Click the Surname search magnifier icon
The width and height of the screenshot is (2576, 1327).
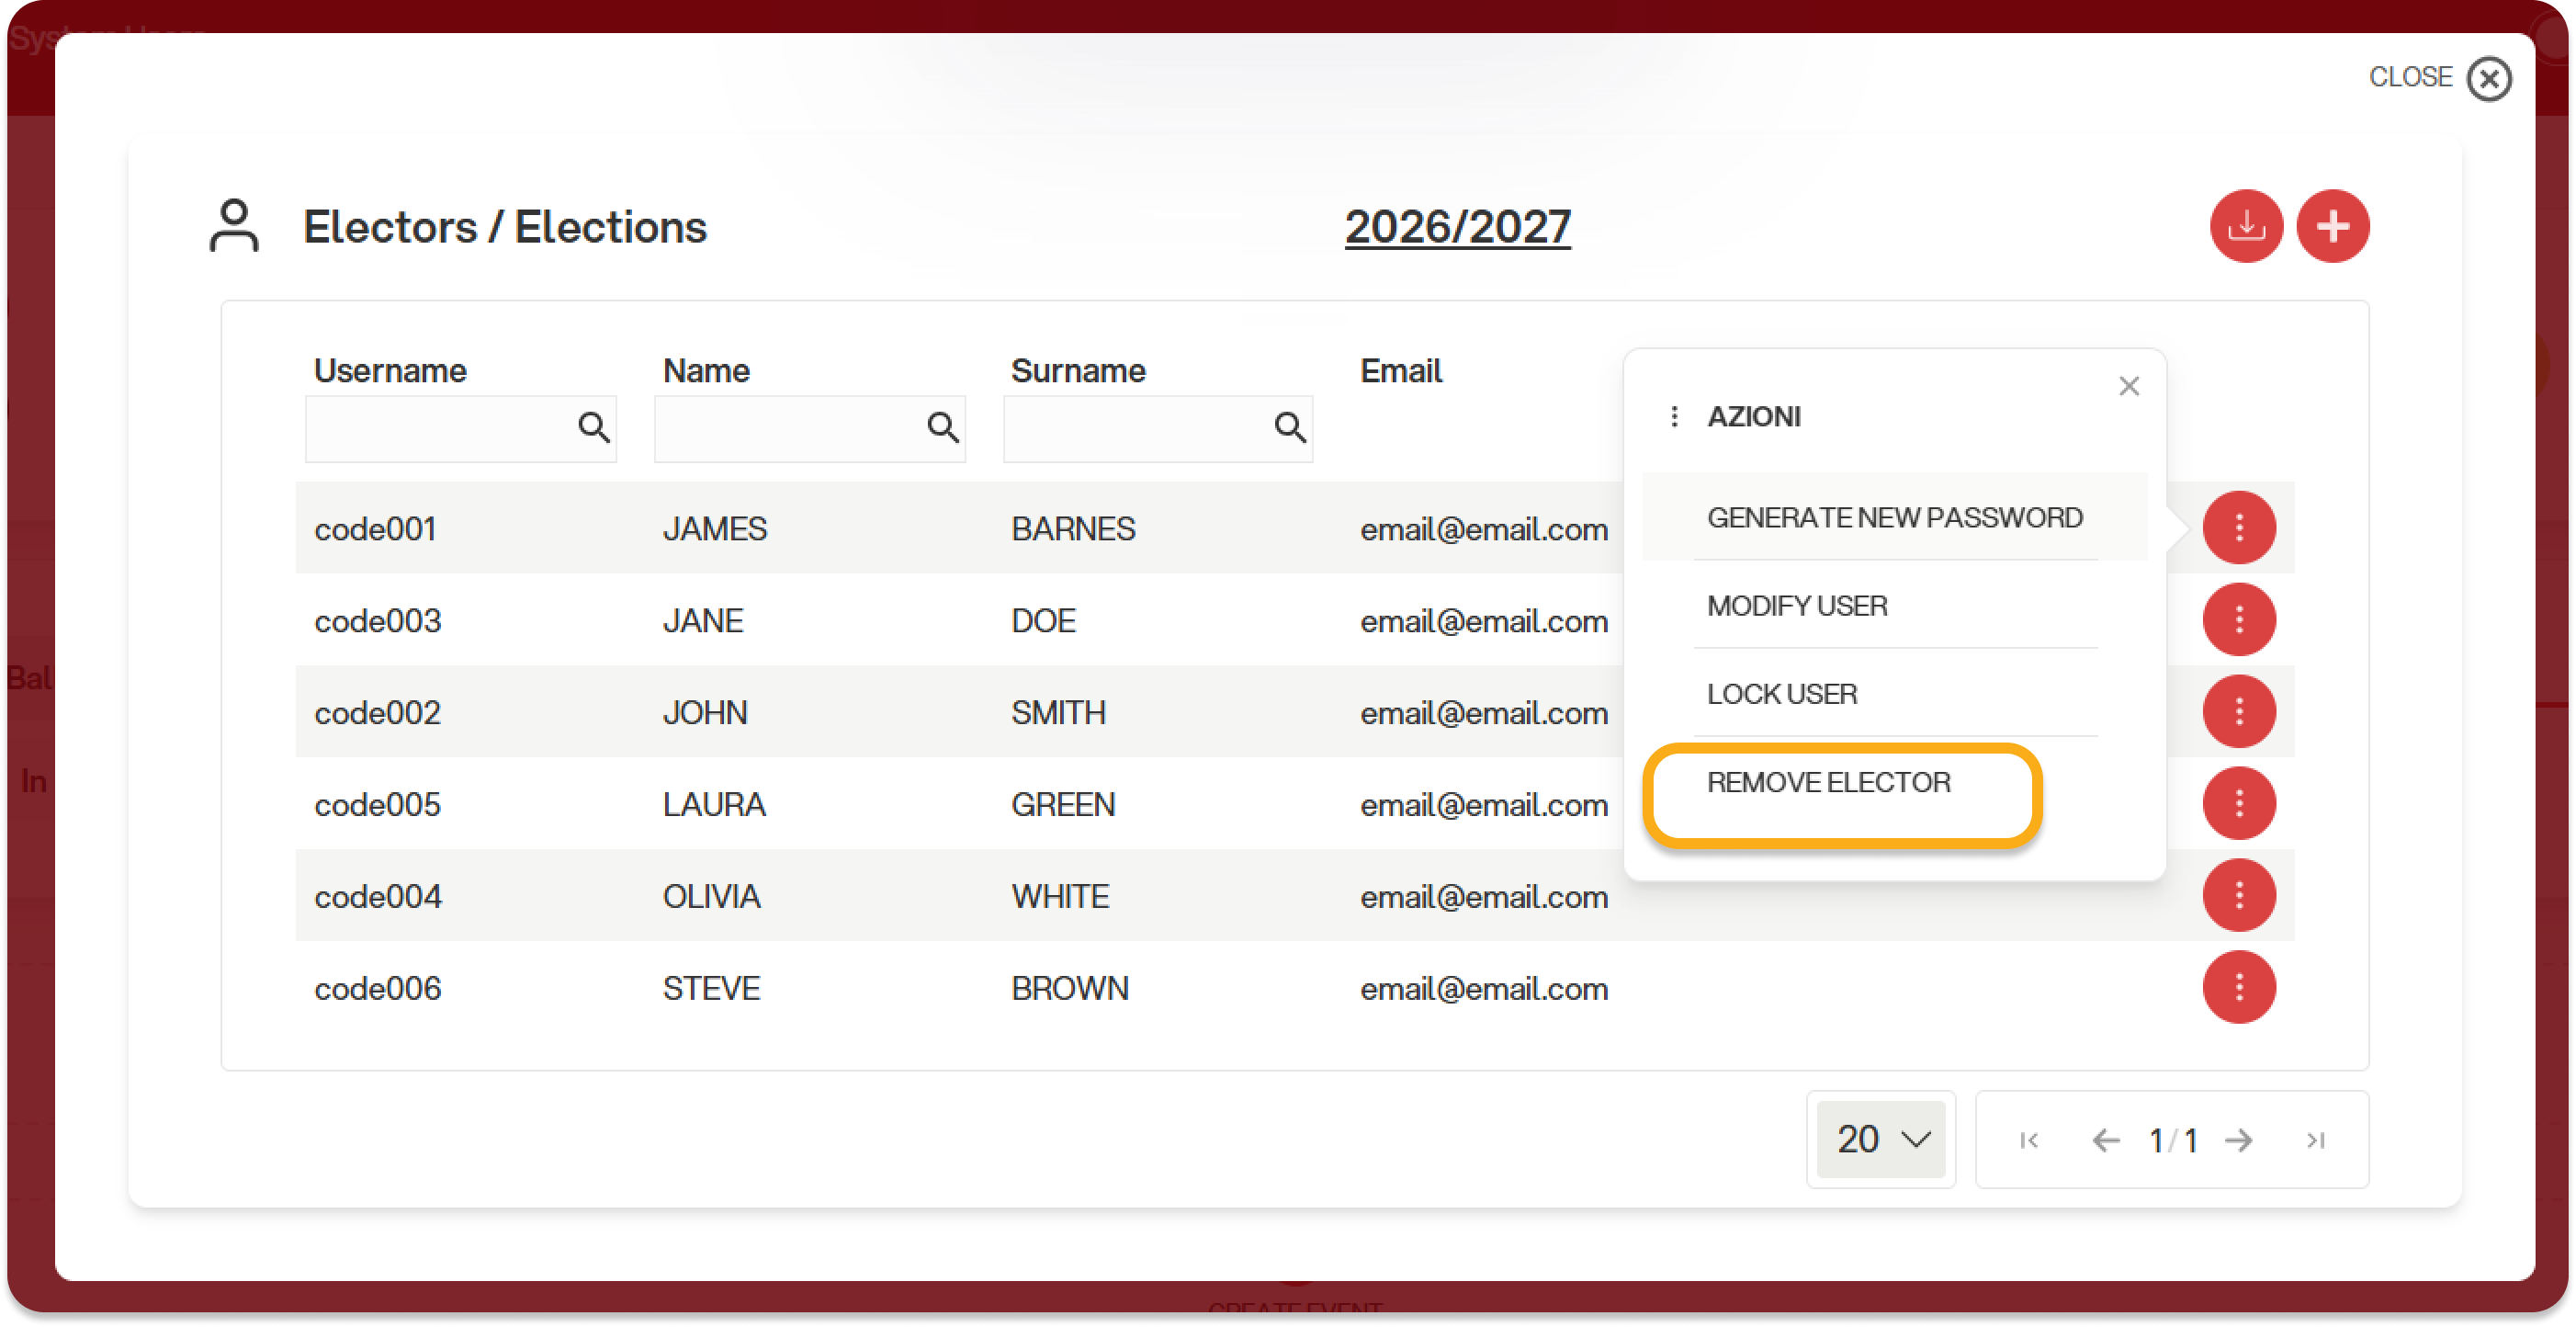1289,428
